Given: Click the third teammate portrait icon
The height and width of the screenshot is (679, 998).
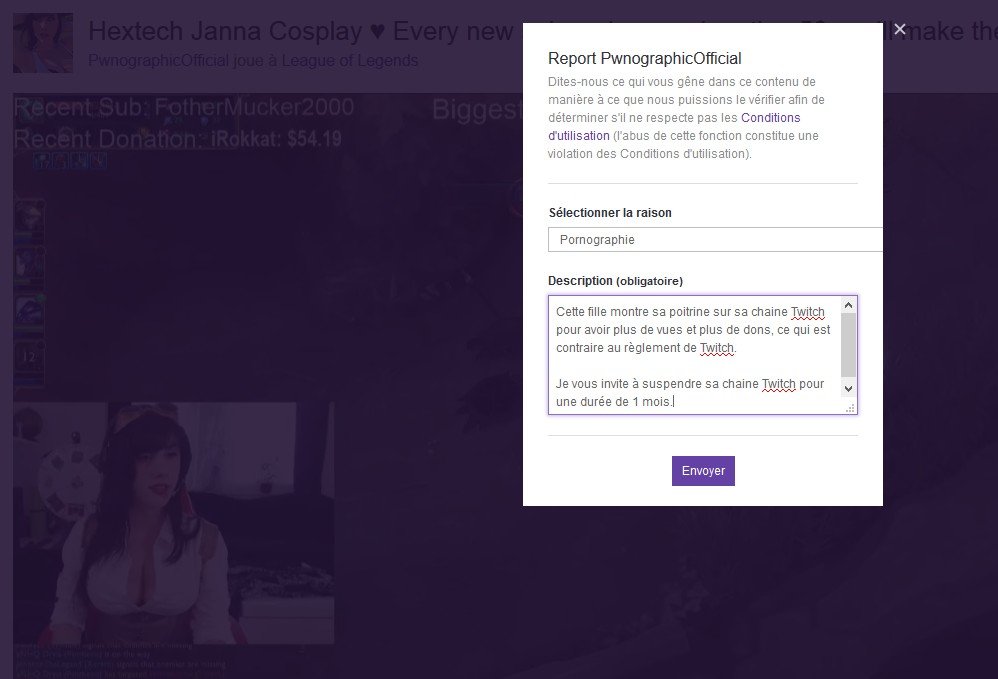Looking at the screenshot, I should (29, 314).
